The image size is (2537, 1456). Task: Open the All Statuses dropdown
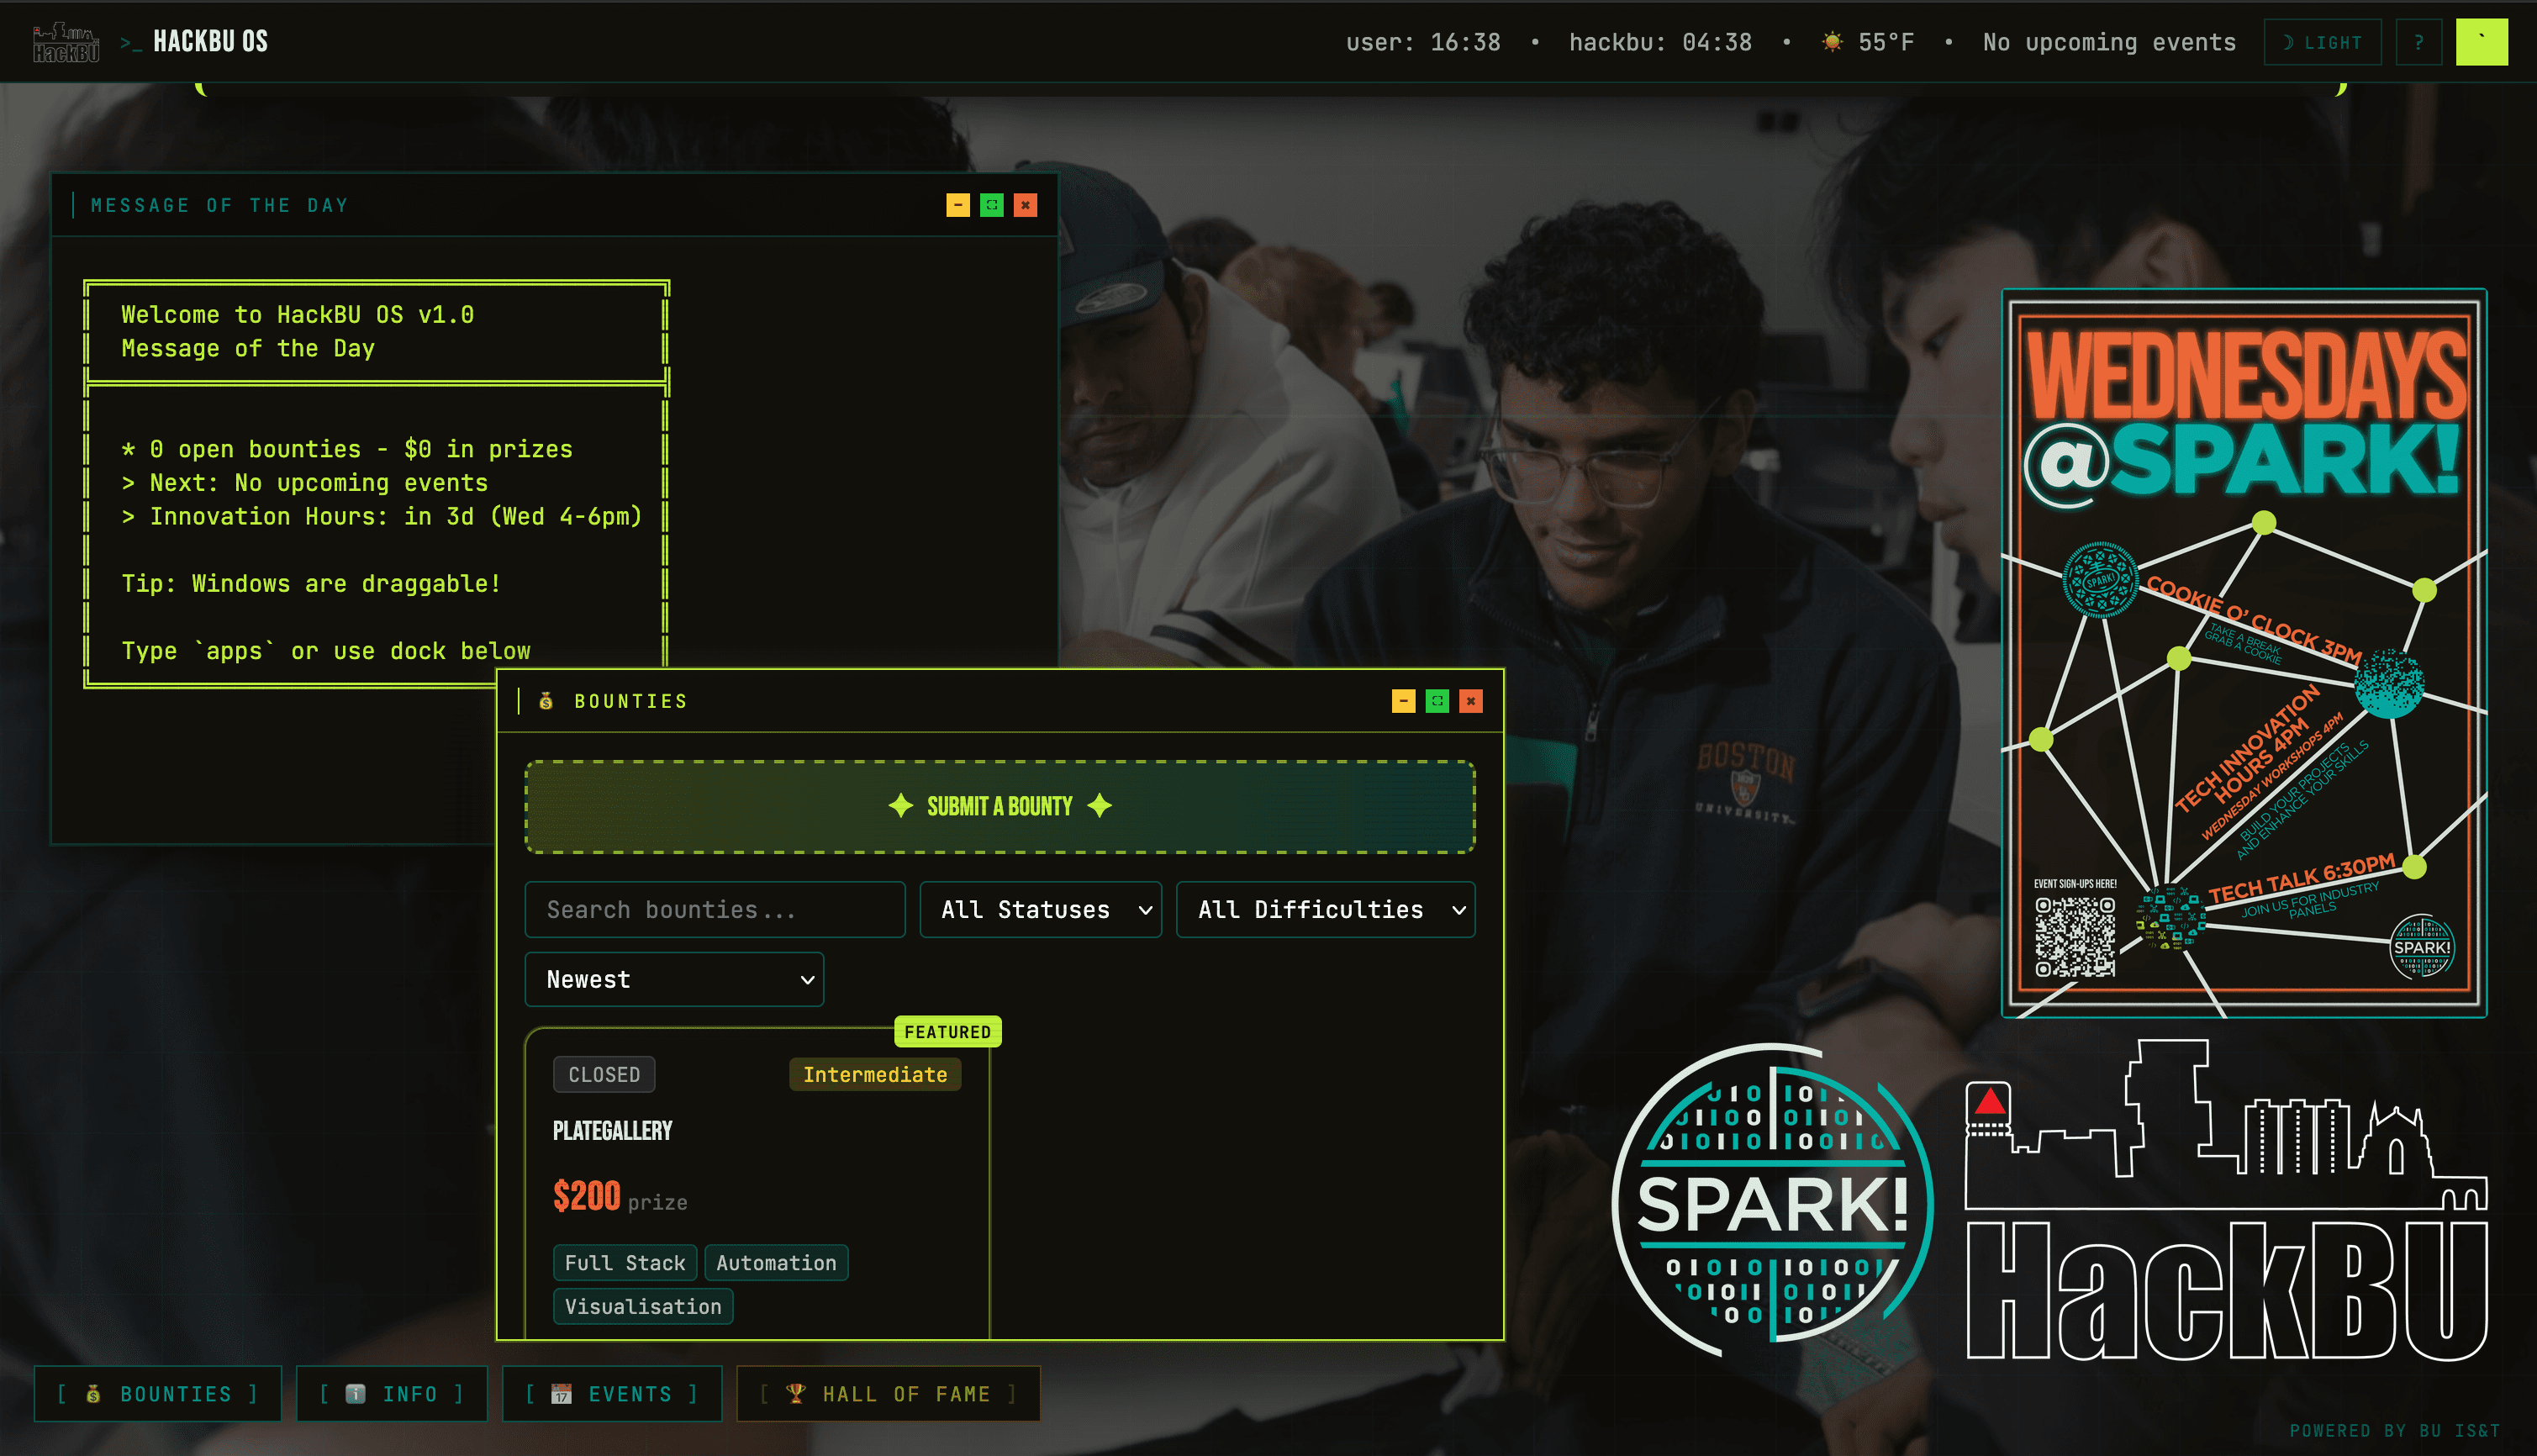click(x=1040, y=909)
